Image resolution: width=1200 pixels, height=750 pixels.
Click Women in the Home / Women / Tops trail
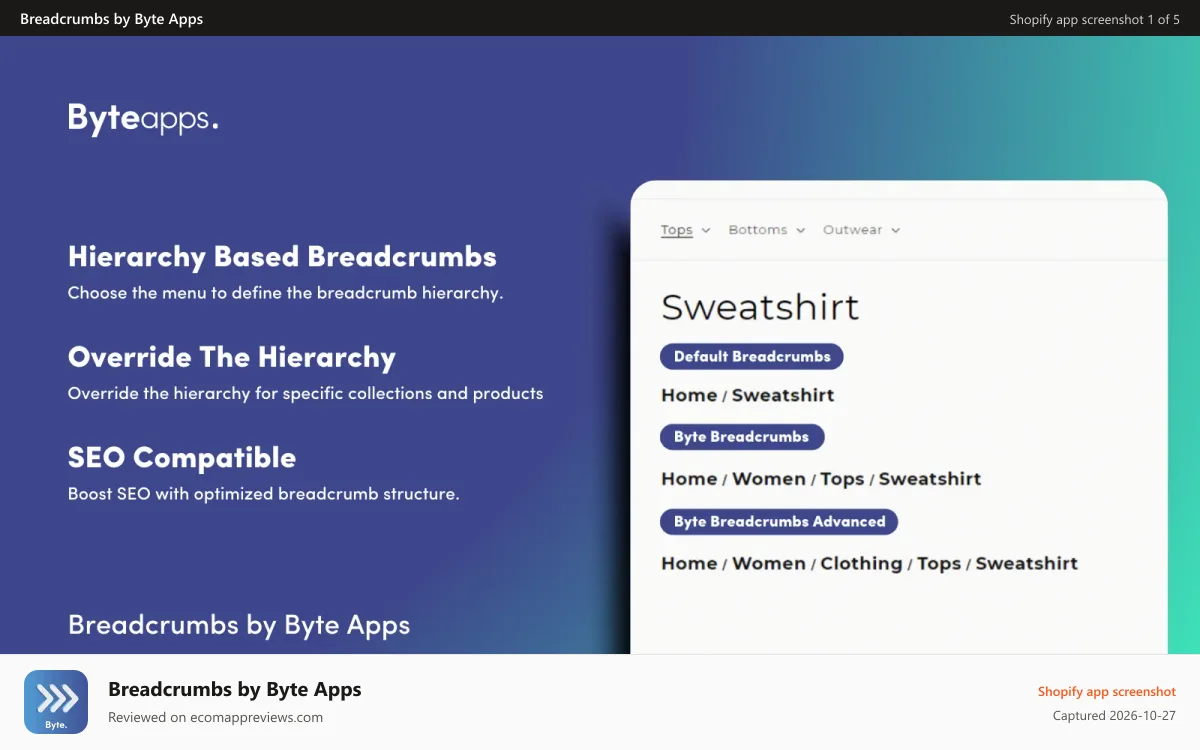coord(769,479)
